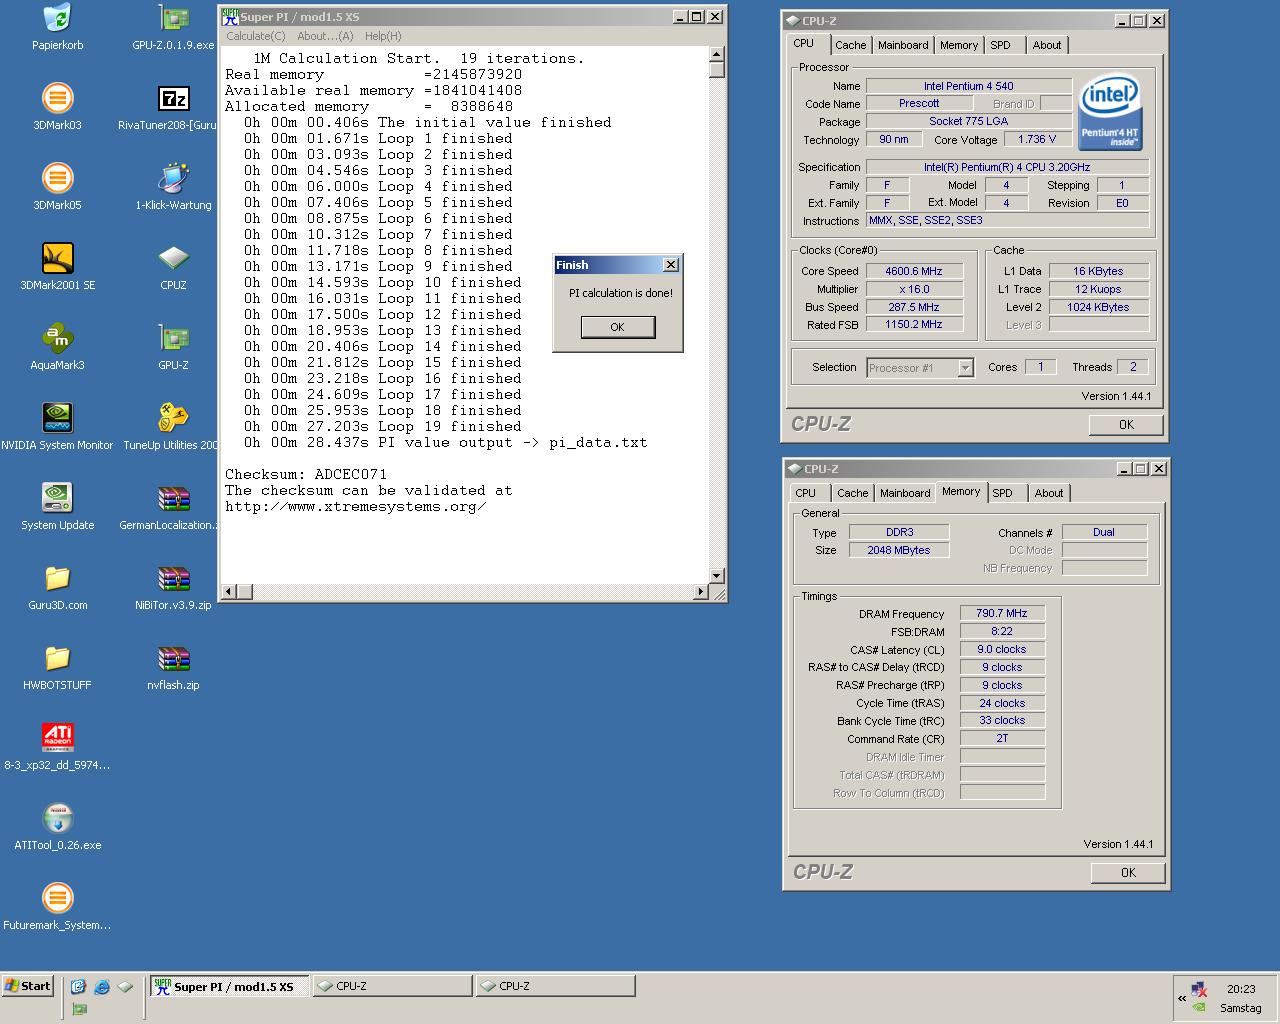Open About tab in upper CPU-Z window
The image size is (1280, 1024).
1047,45
